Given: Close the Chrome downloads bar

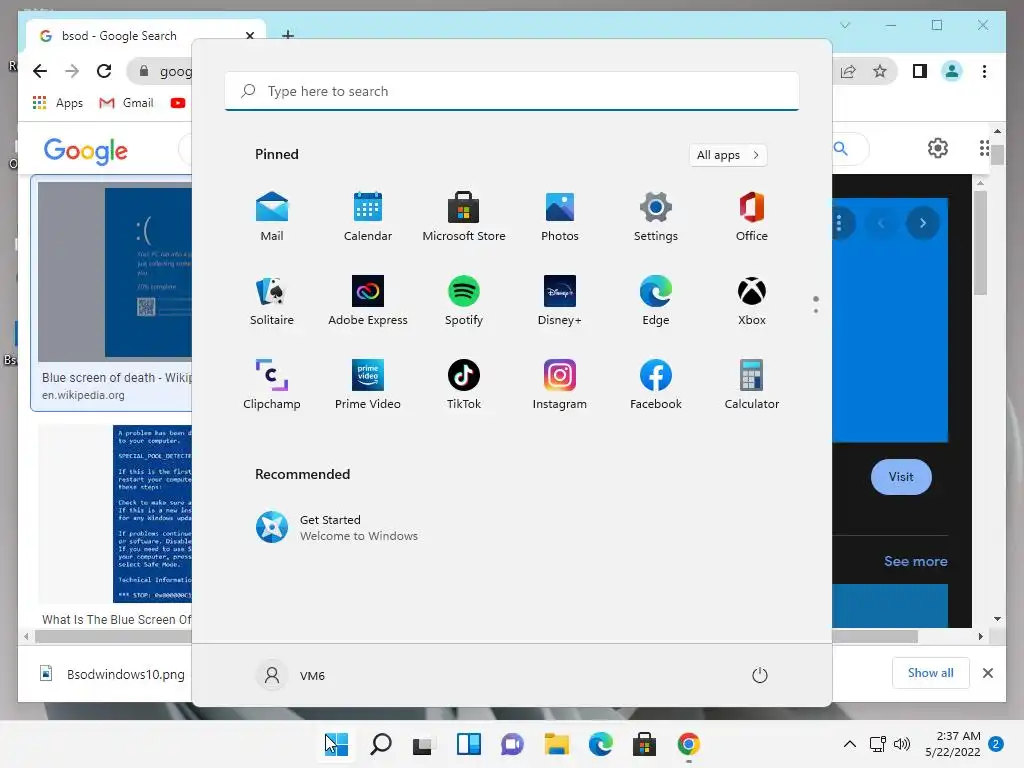Looking at the screenshot, I should (988, 673).
